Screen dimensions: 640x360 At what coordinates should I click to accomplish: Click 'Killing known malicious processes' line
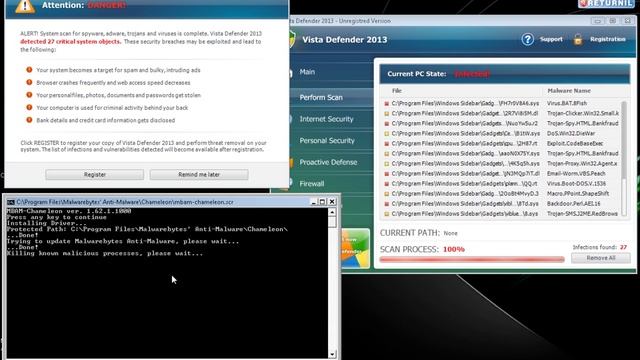tap(104, 253)
